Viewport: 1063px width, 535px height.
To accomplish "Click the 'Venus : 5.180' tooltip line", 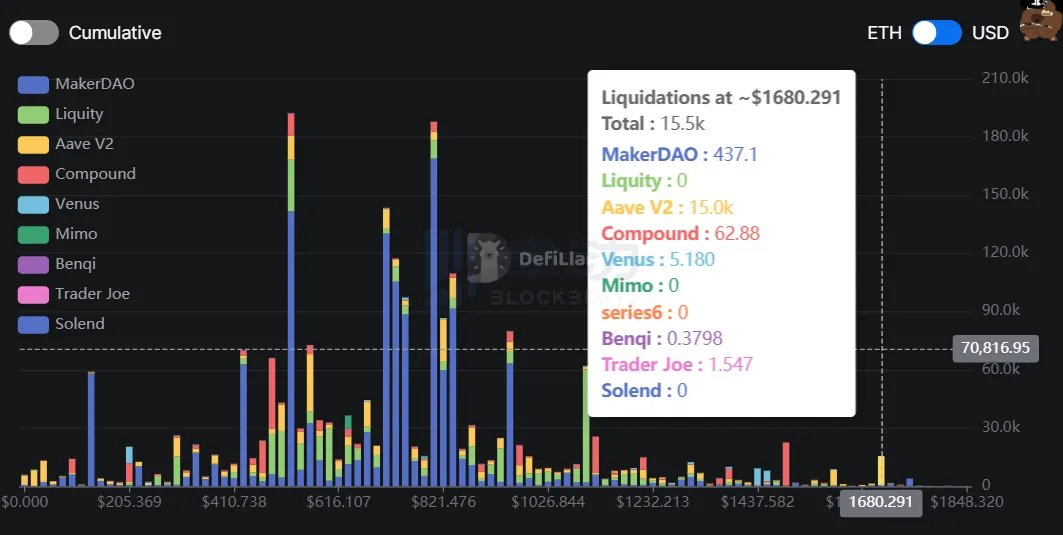I will [x=658, y=260].
